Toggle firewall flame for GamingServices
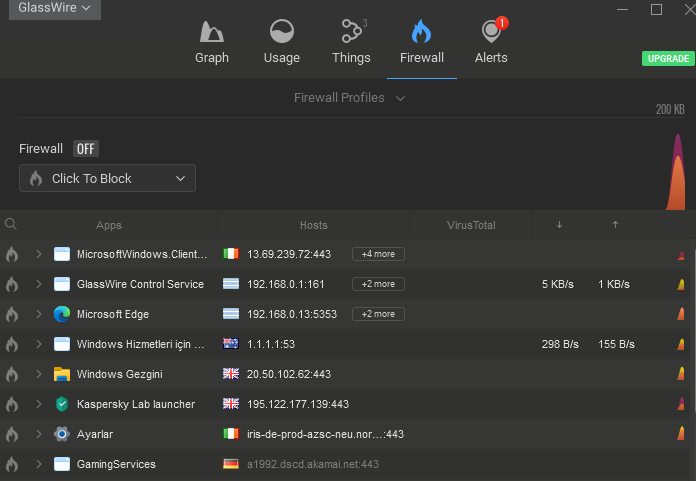The image size is (696, 481). click(x=12, y=464)
